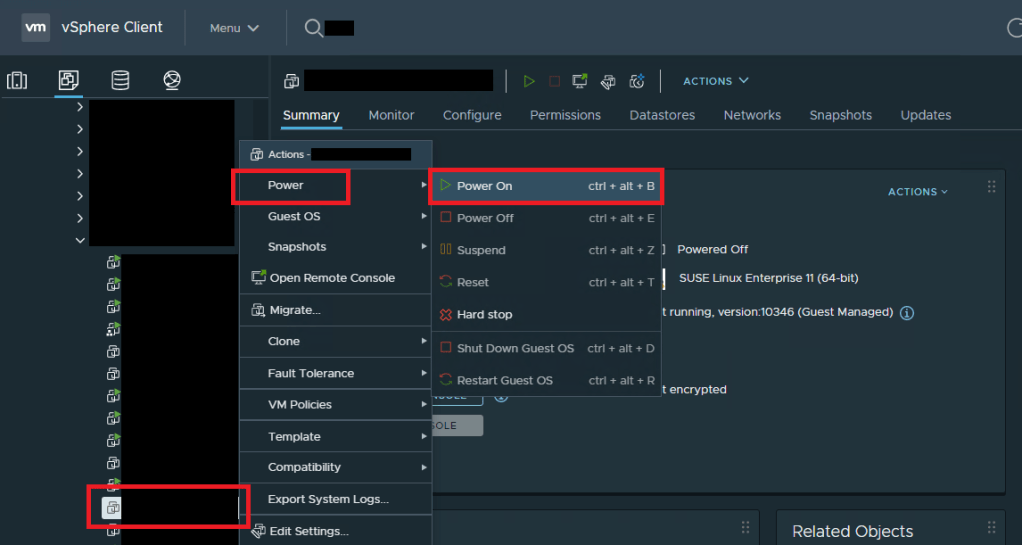Click the info icon beside Guest Managed
The height and width of the screenshot is (545, 1022).
point(907,312)
